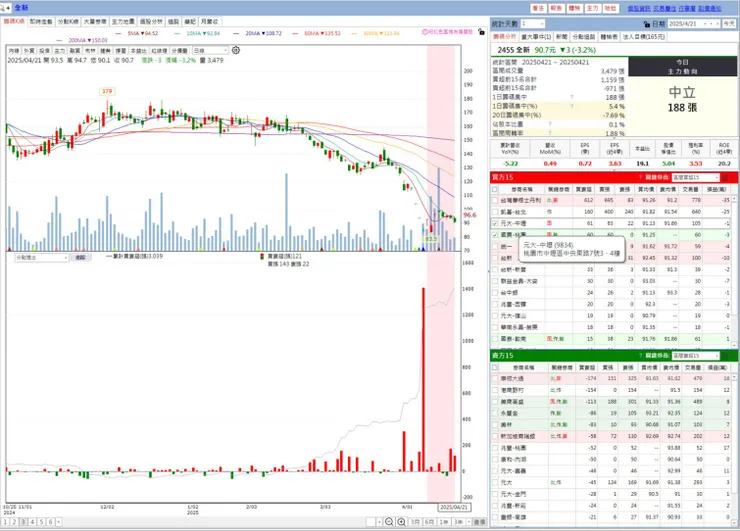Viewport: 740px width, 531px height.
Task: Toggle the lock icon beside 日期
Action: pos(647,24)
